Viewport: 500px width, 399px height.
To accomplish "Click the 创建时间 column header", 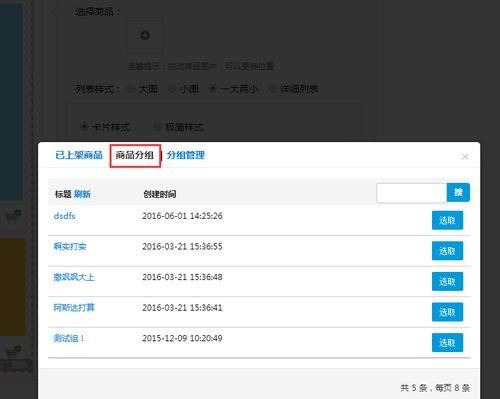I will pos(160,194).
